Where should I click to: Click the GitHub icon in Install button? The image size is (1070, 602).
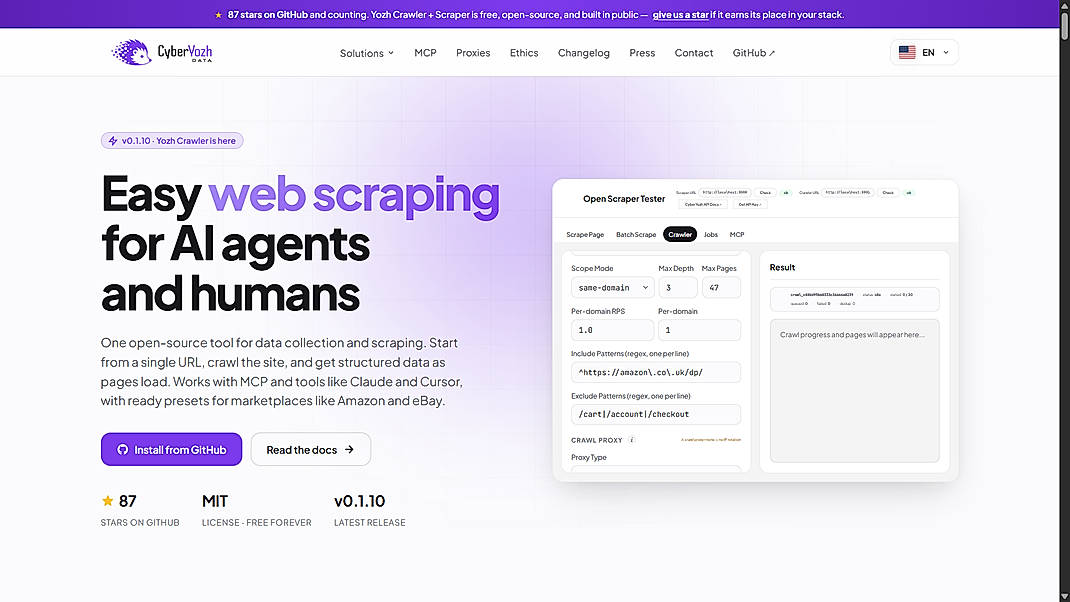[123, 450]
